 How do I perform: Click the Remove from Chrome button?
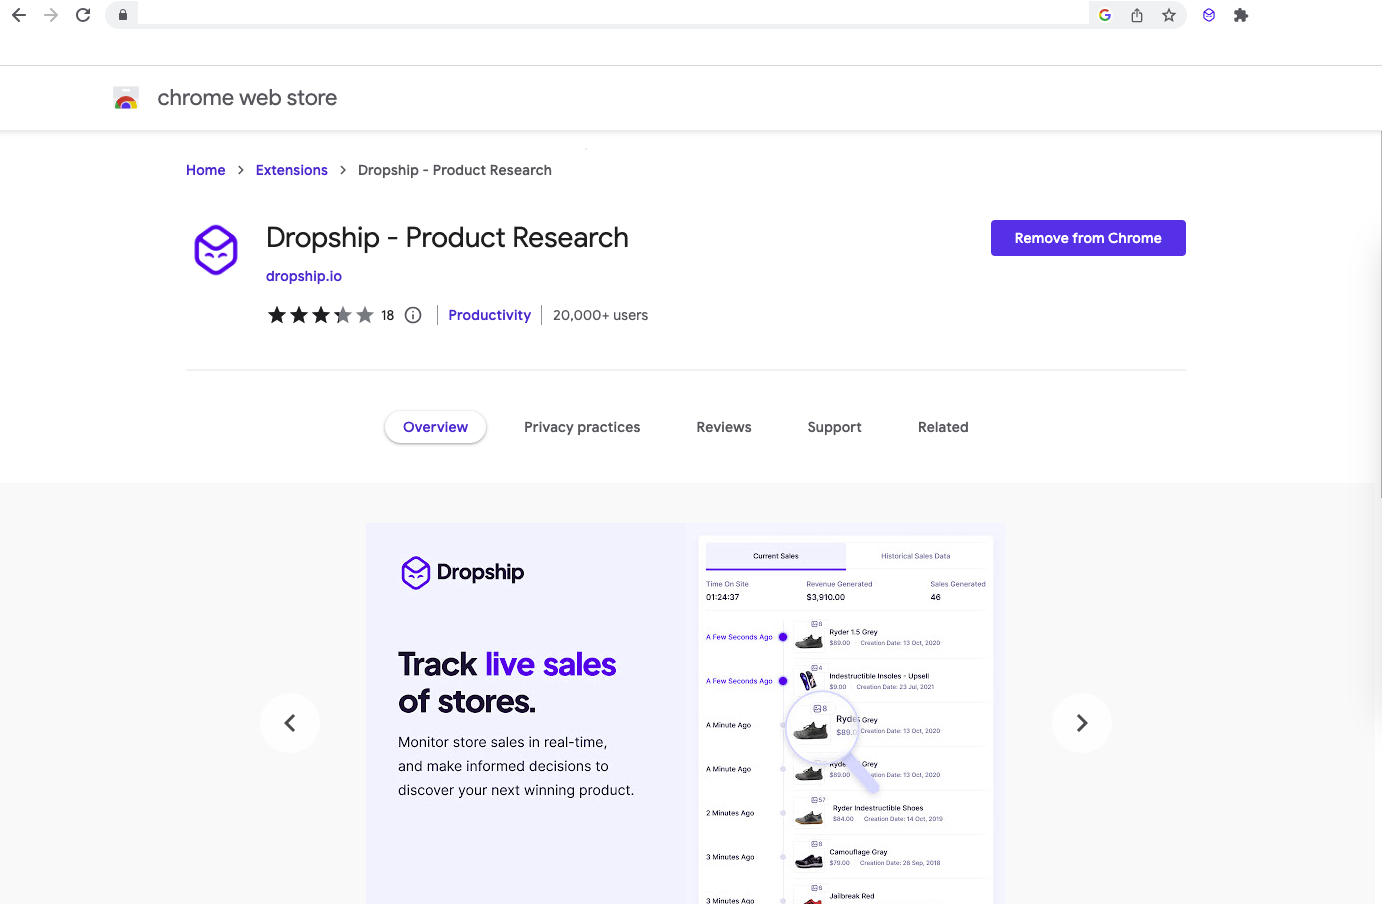pos(1088,237)
